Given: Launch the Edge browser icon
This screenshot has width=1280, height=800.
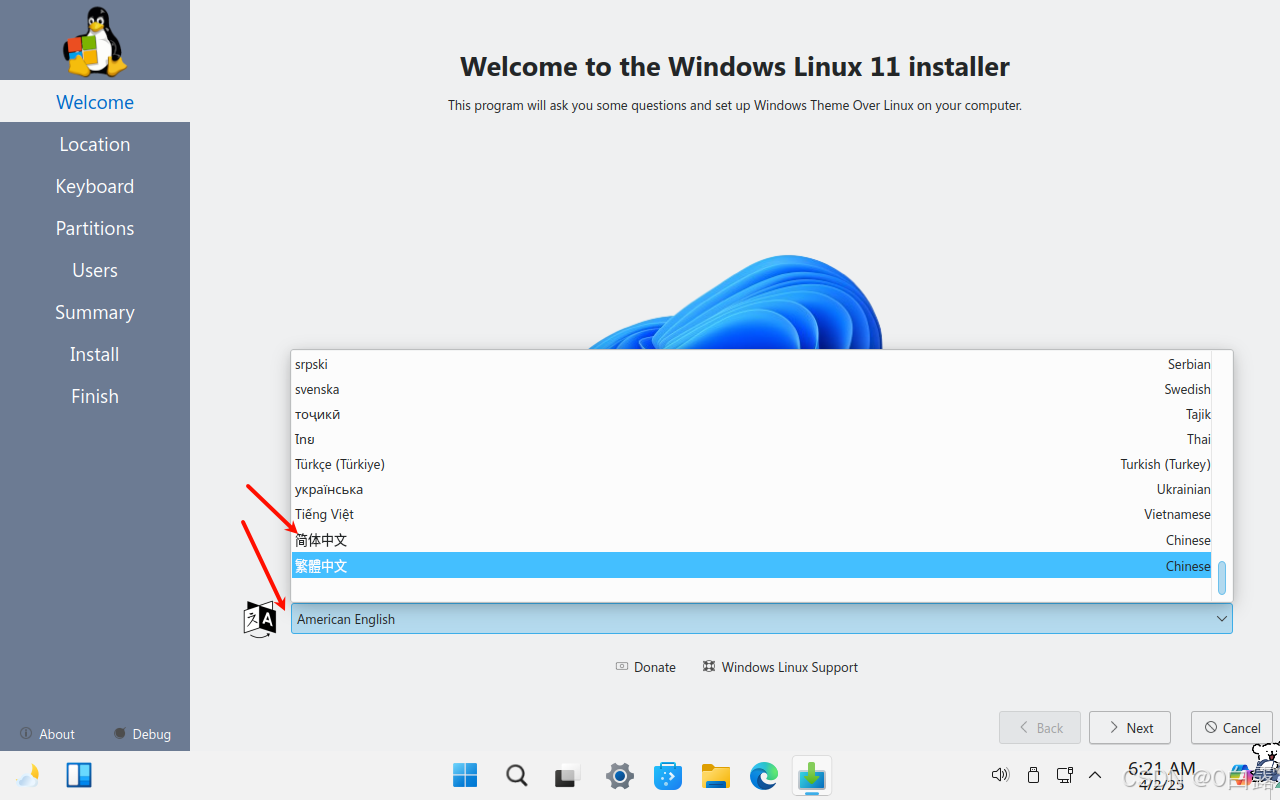Looking at the screenshot, I should pos(764,775).
